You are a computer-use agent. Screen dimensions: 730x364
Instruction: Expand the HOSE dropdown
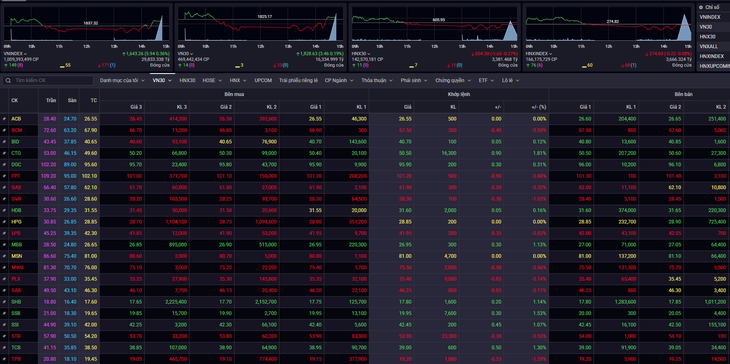click(x=212, y=81)
